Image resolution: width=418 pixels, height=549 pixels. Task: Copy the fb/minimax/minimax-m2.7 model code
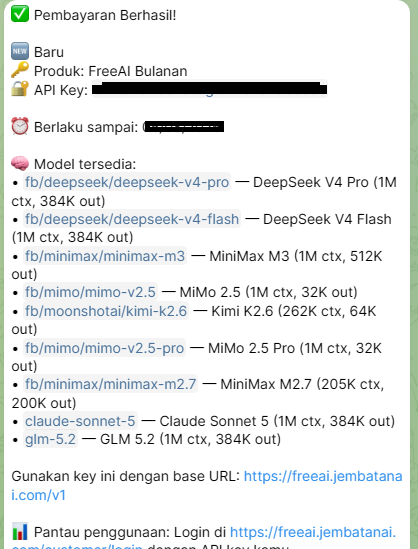110,384
